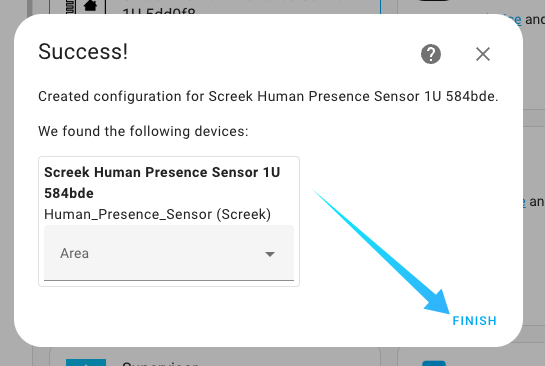
Task: Click the Human_Presence_Sensor (Screek) model text
Action: tap(157, 214)
